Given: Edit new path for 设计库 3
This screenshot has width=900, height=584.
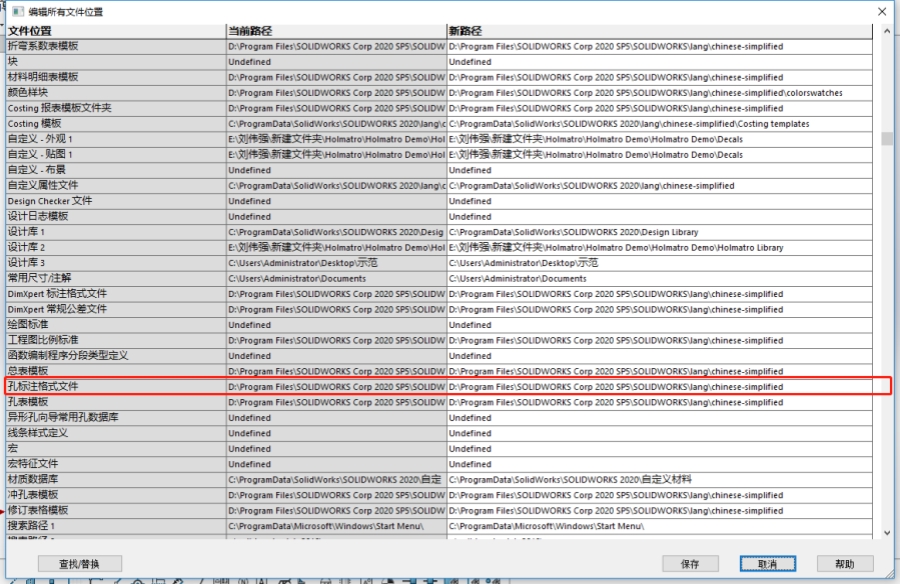Looking at the screenshot, I should (660, 263).
